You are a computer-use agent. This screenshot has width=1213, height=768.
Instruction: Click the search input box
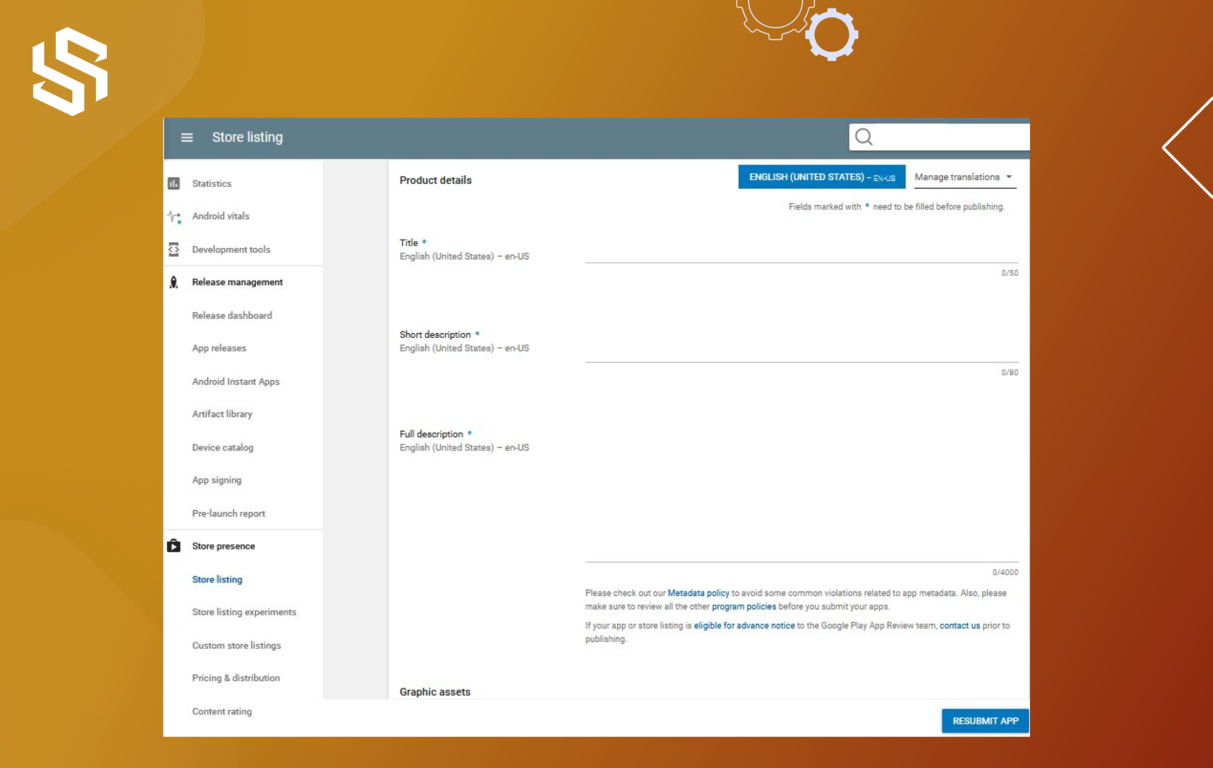pos(939,137)
